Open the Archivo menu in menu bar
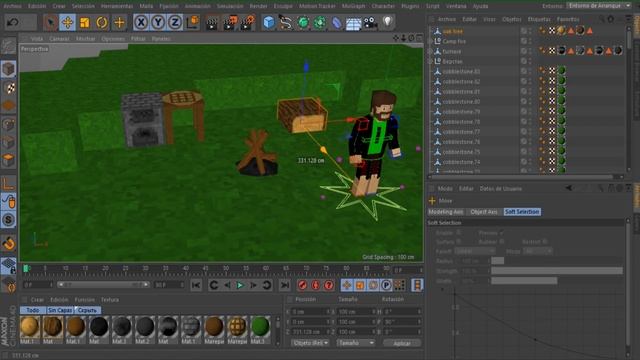 coord(13,6)
